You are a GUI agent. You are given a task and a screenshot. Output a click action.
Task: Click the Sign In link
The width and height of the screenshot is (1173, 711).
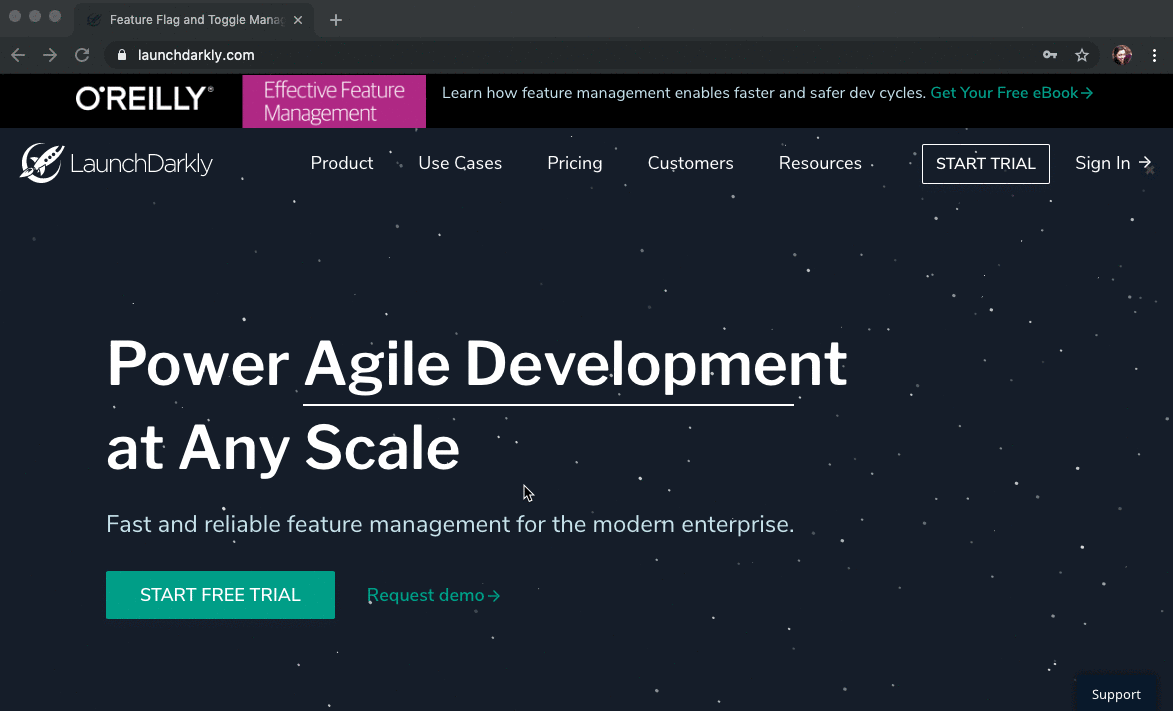click(1113, 163)
